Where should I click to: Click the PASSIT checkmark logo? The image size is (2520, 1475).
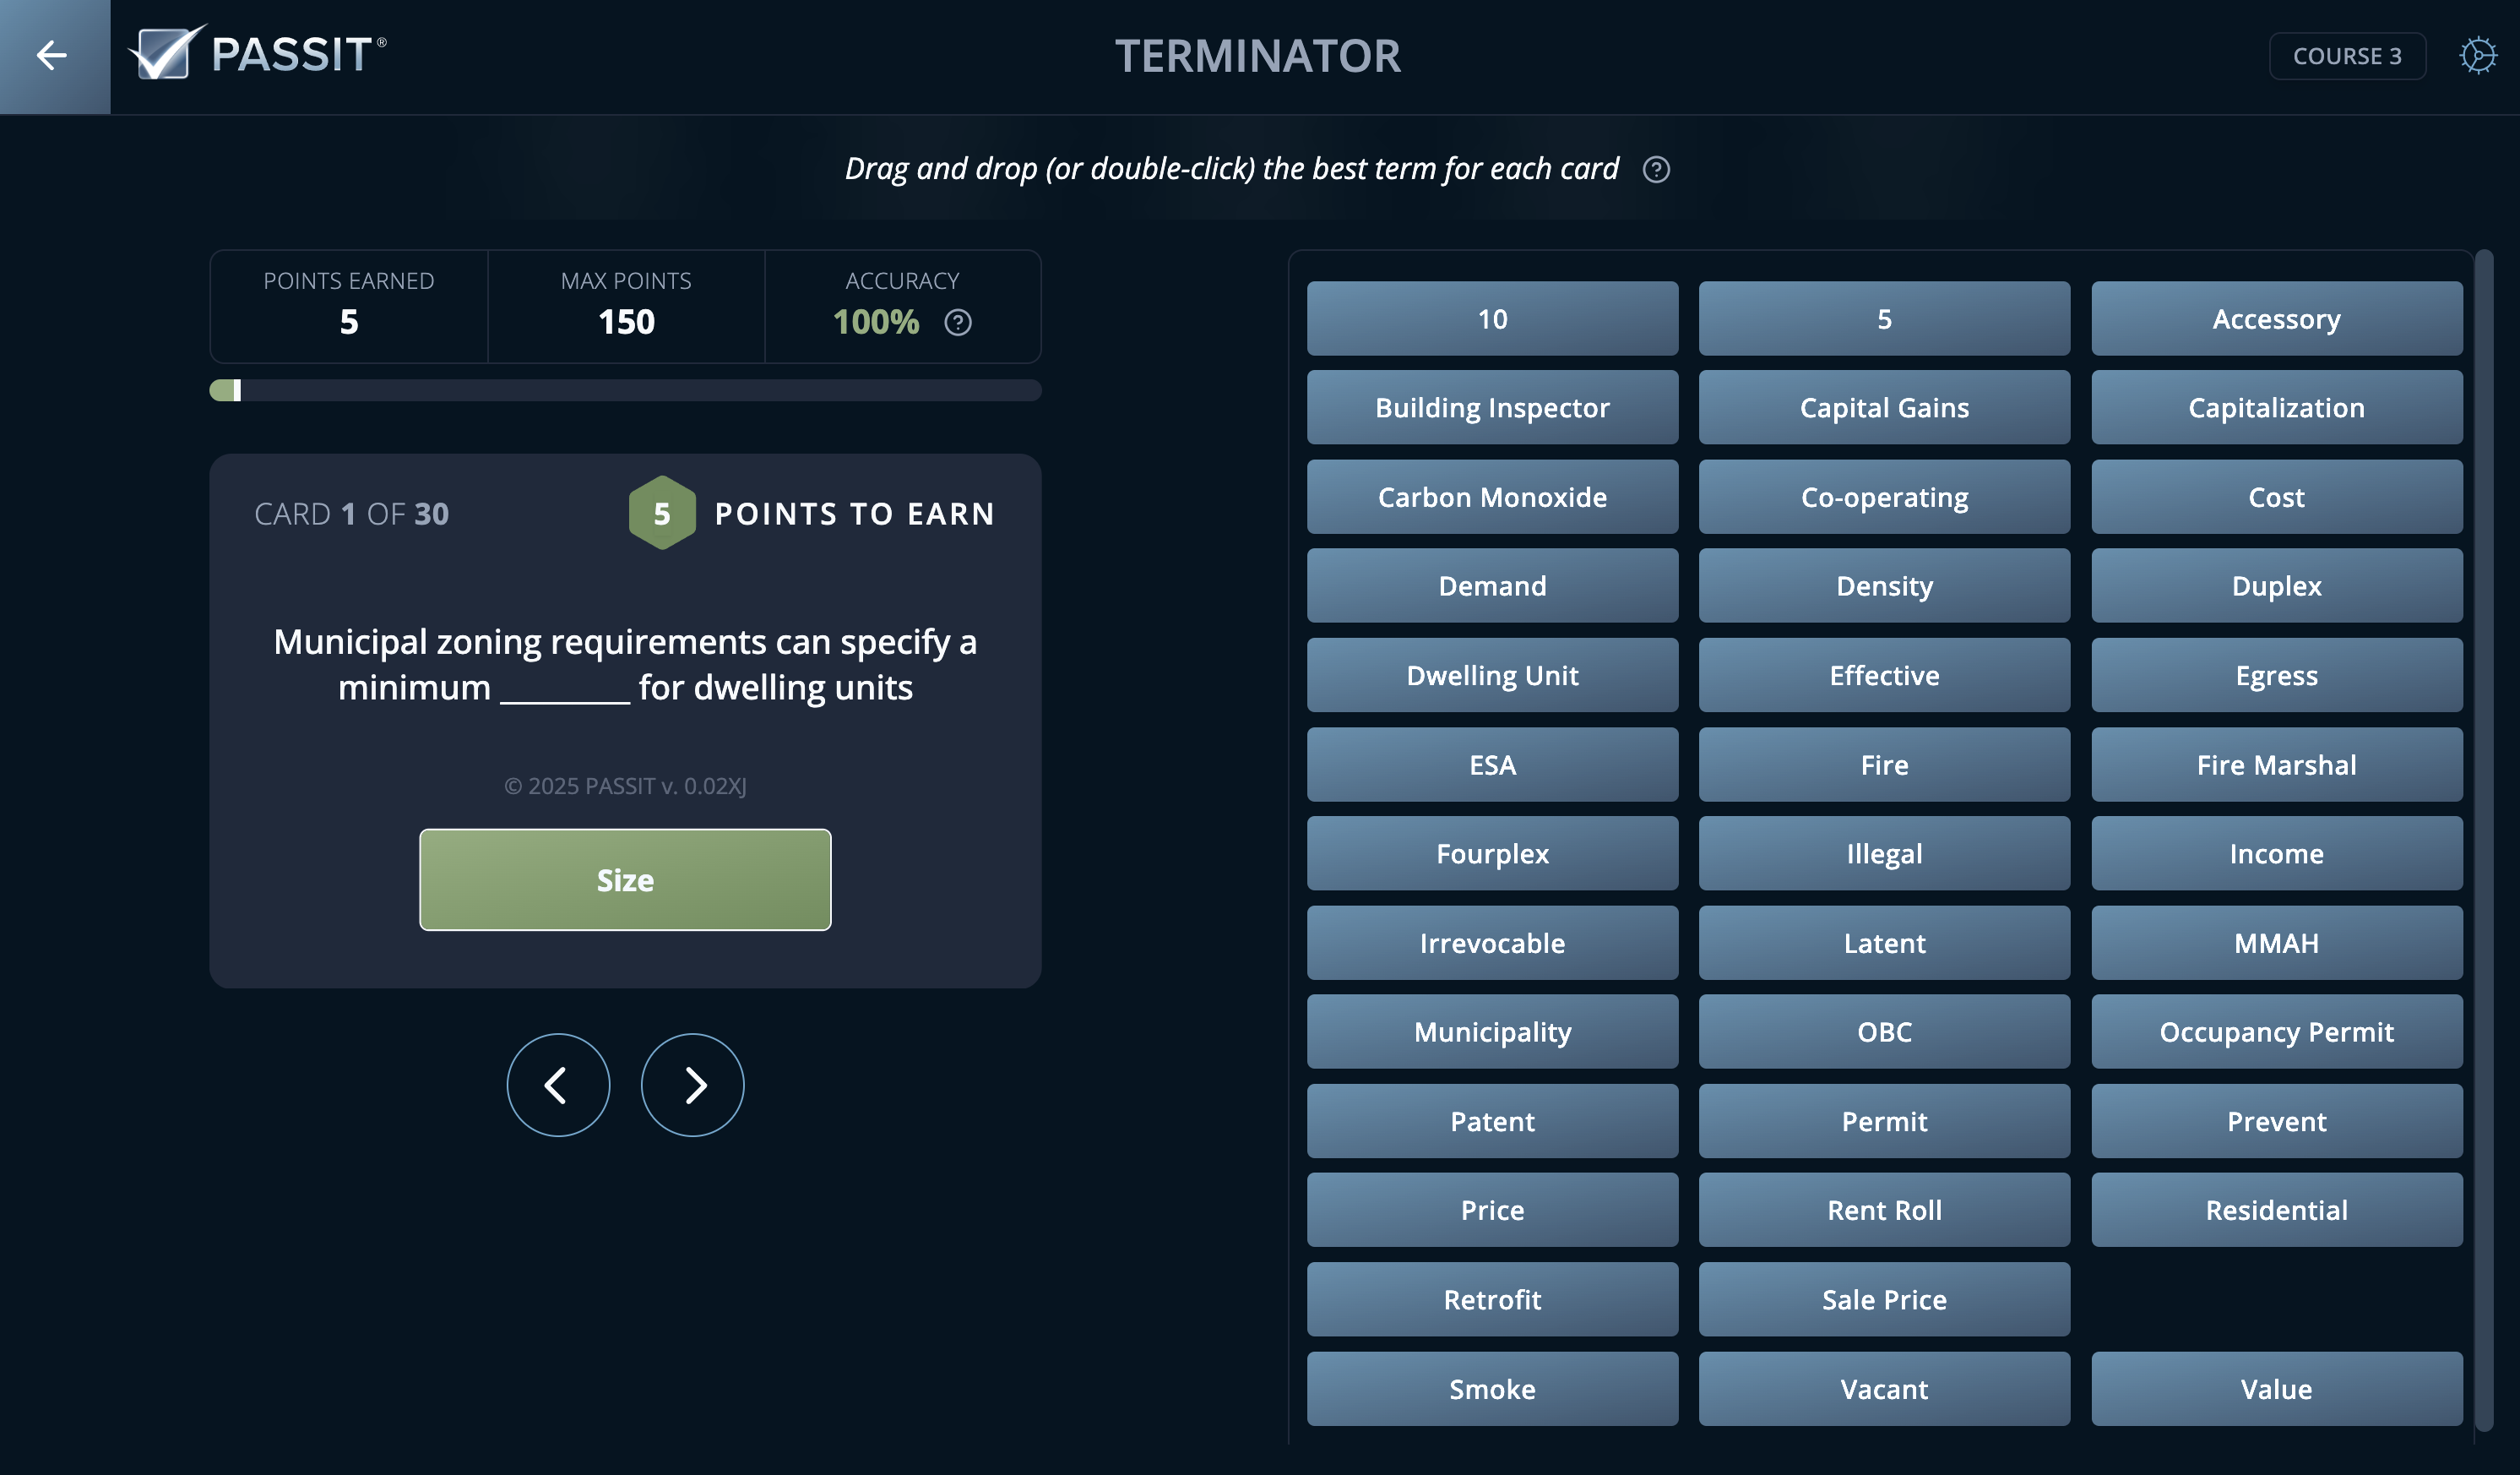click(x=166, y=53)
